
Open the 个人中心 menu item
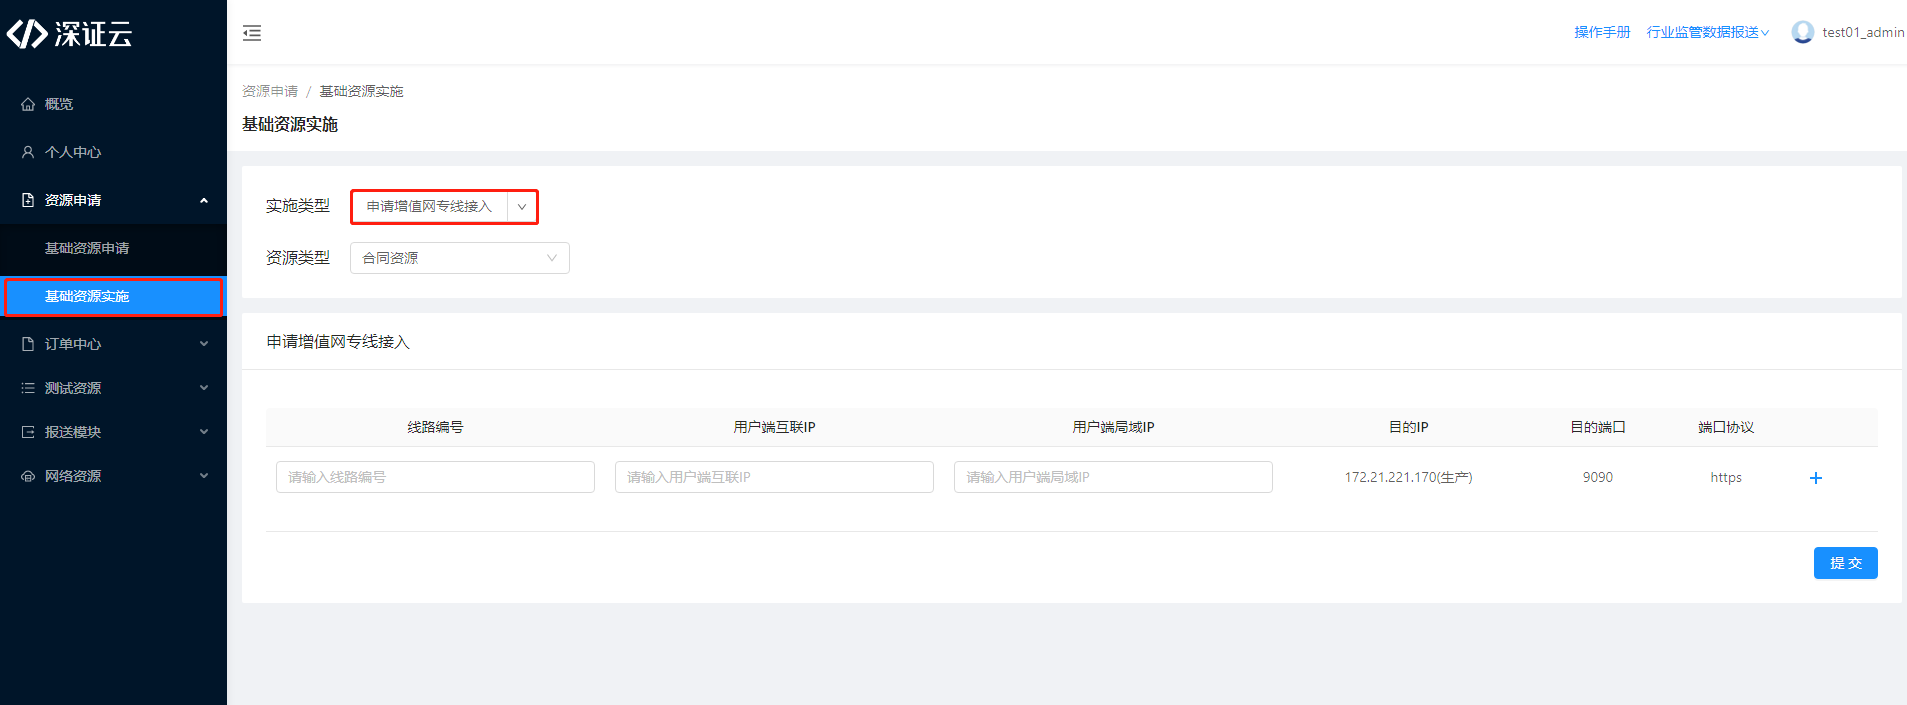click(x=113, y=152)
